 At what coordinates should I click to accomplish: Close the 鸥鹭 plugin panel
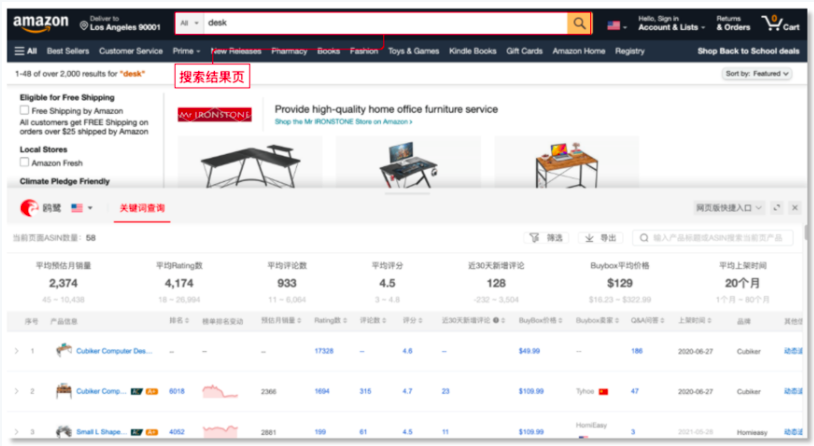pos(795,208)
